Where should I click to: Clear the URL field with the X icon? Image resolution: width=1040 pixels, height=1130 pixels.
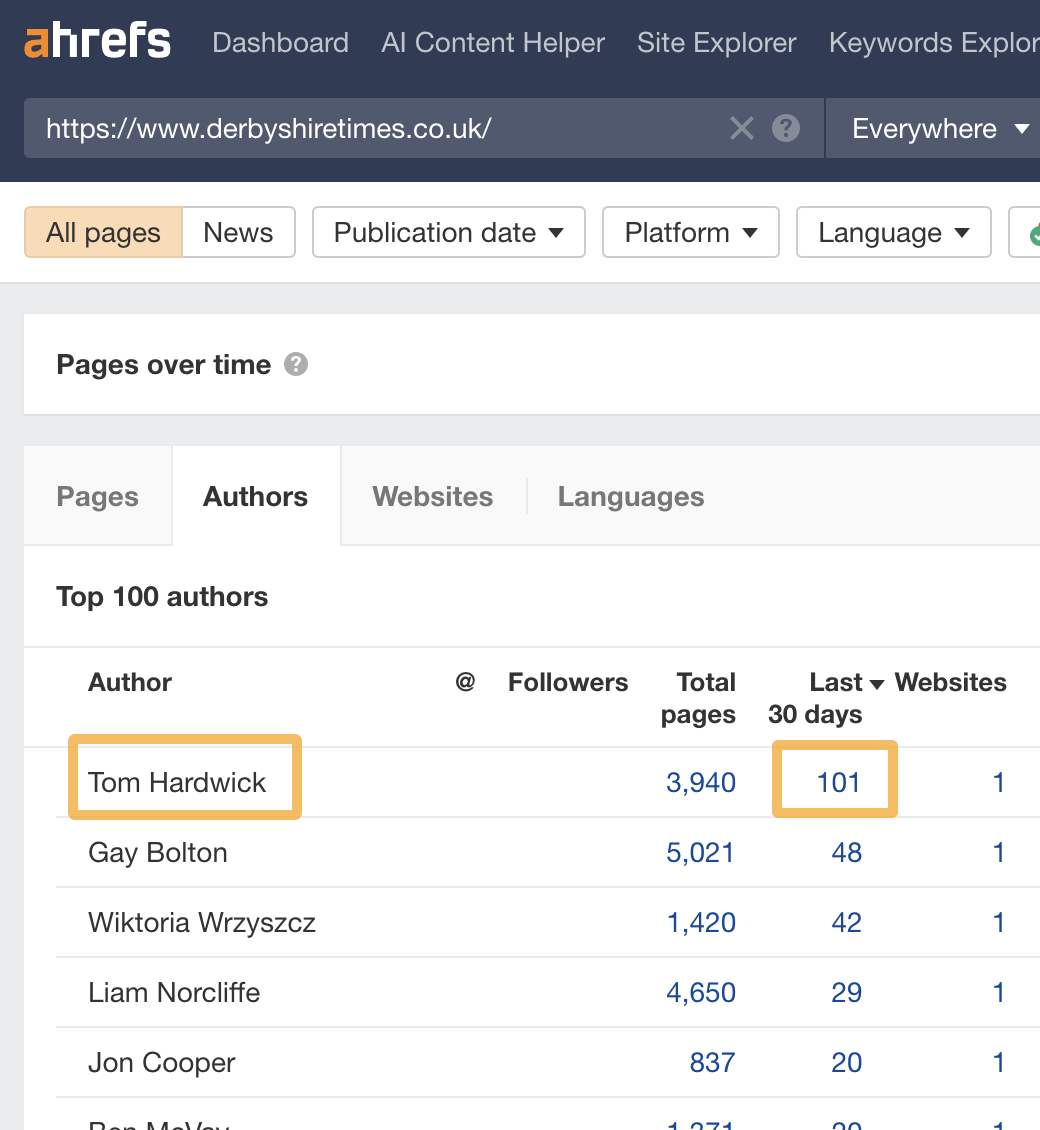(741, 128)
